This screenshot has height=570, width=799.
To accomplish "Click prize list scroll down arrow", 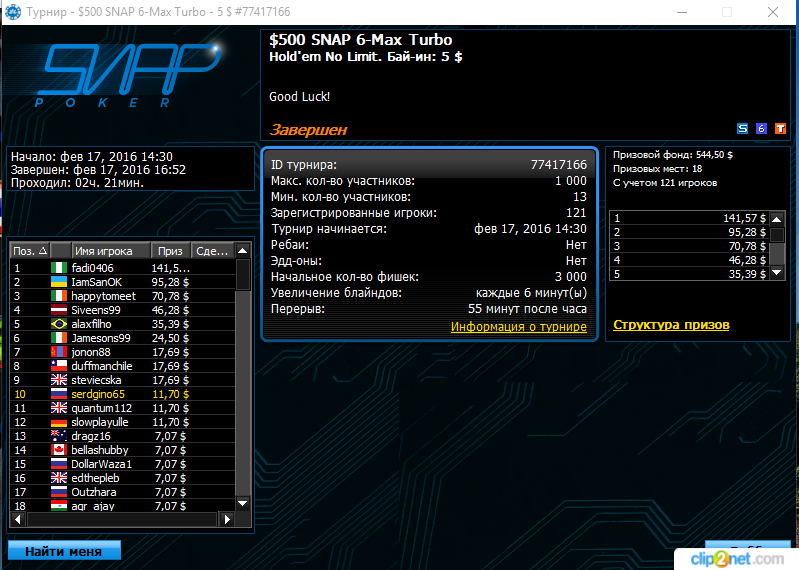I will pos(777,273).
